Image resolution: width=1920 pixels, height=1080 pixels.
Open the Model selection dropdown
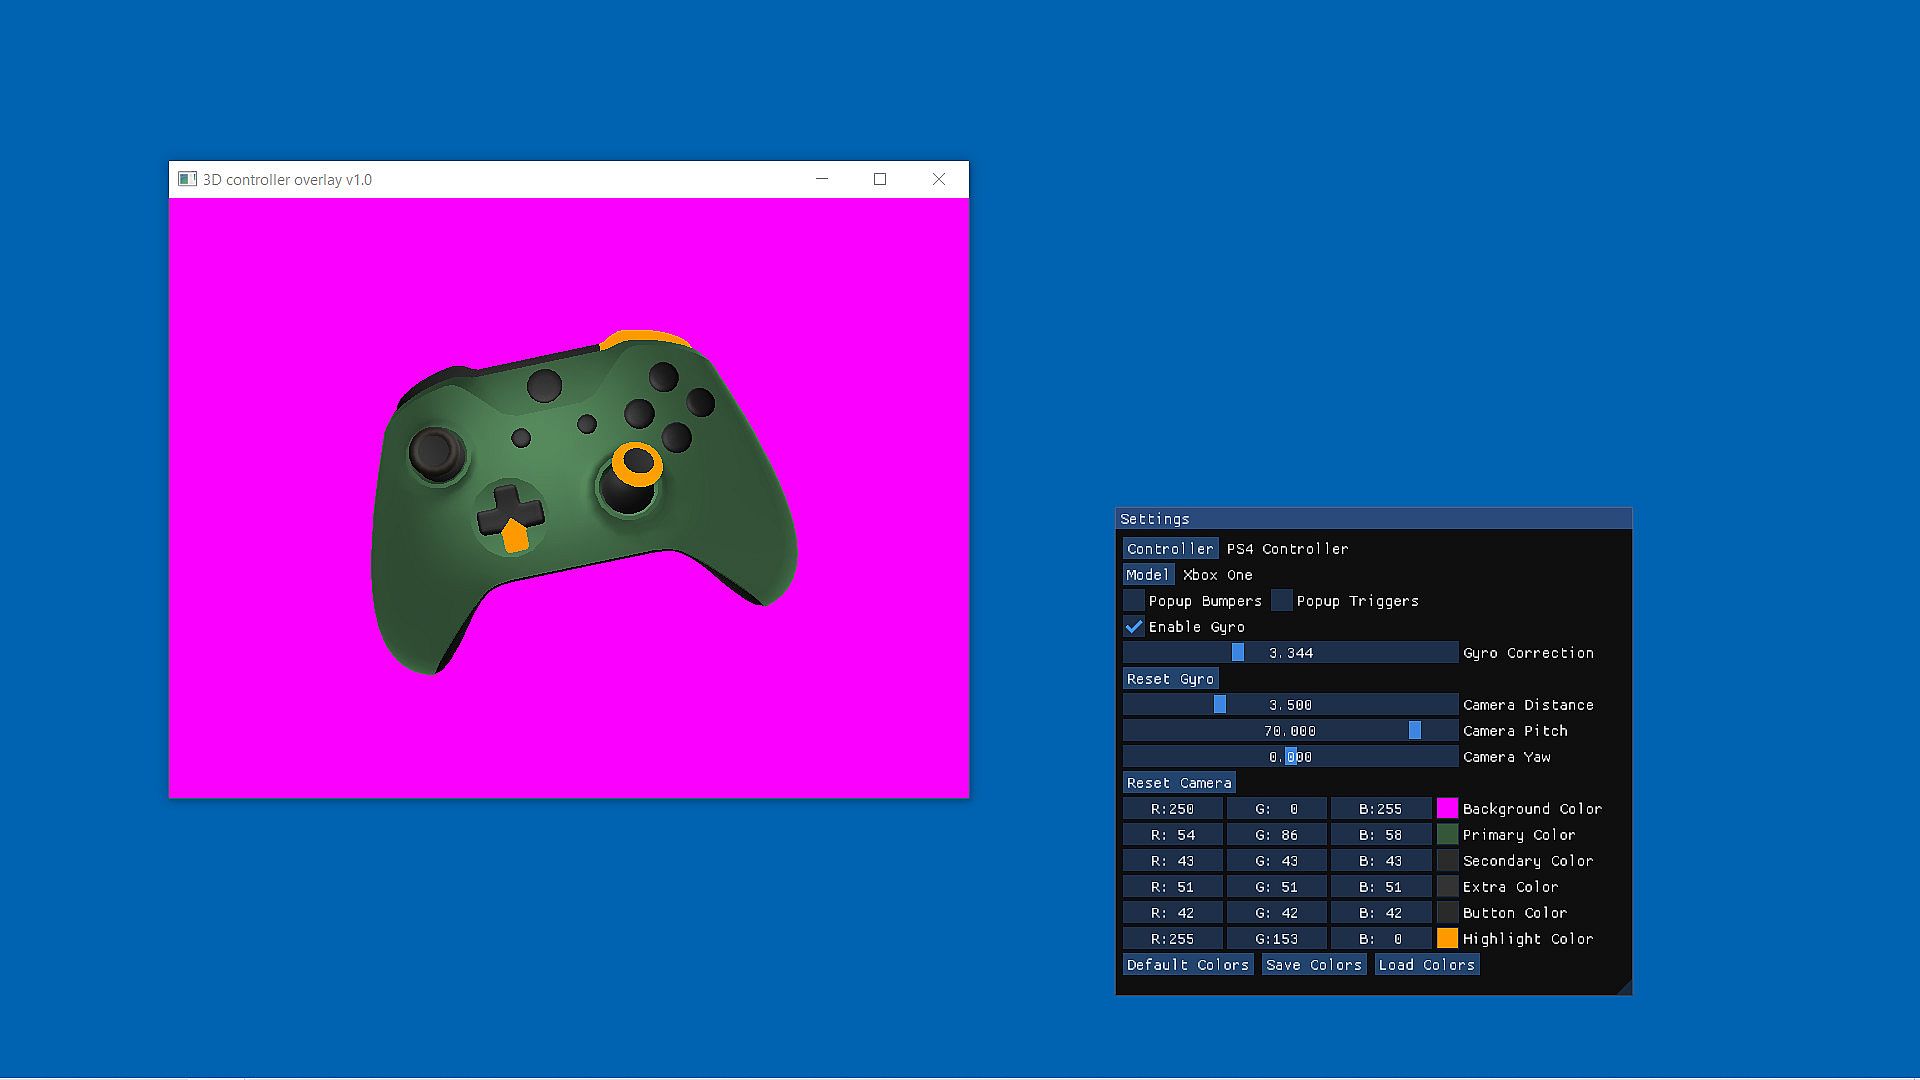coord(1147,575)
